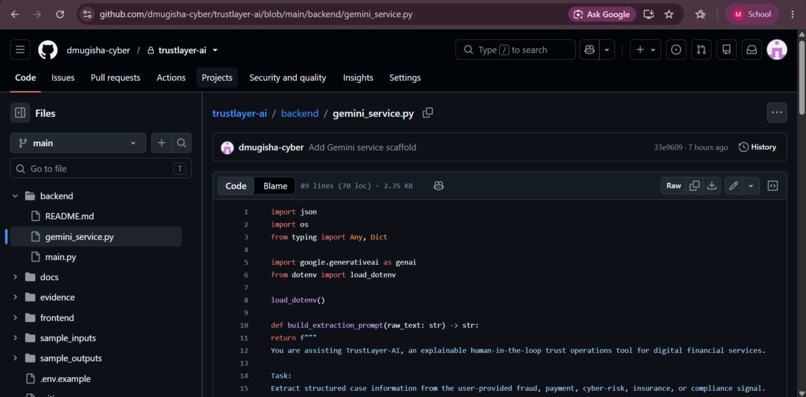The image size is (806, 397).
Task: Edit this file with the pencil icon
Action: point(734,186)
